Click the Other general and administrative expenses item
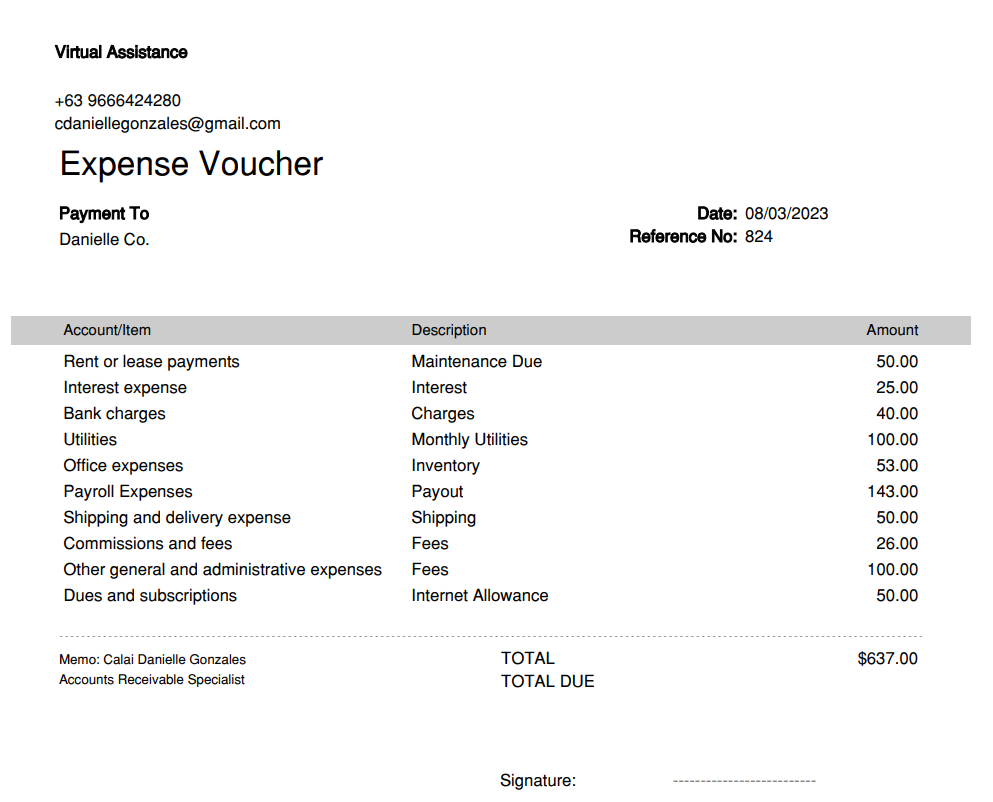The width and height of the screenshot is (993, 802). tap(222, 570)
